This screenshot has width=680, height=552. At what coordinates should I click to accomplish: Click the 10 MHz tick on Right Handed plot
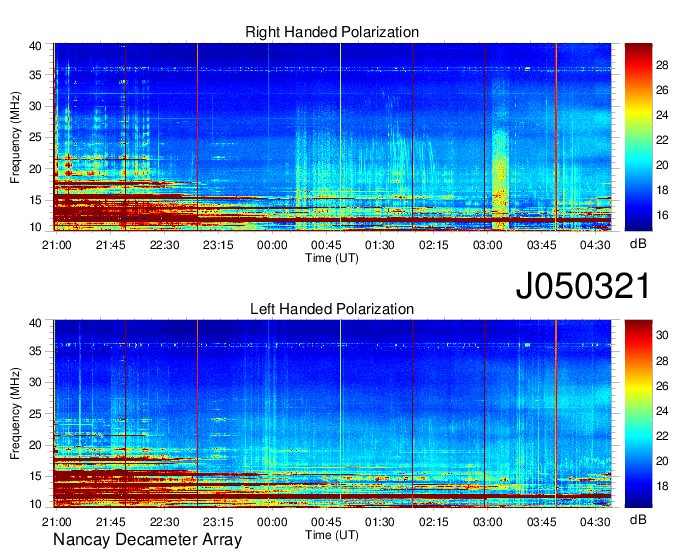coord(35,227)
